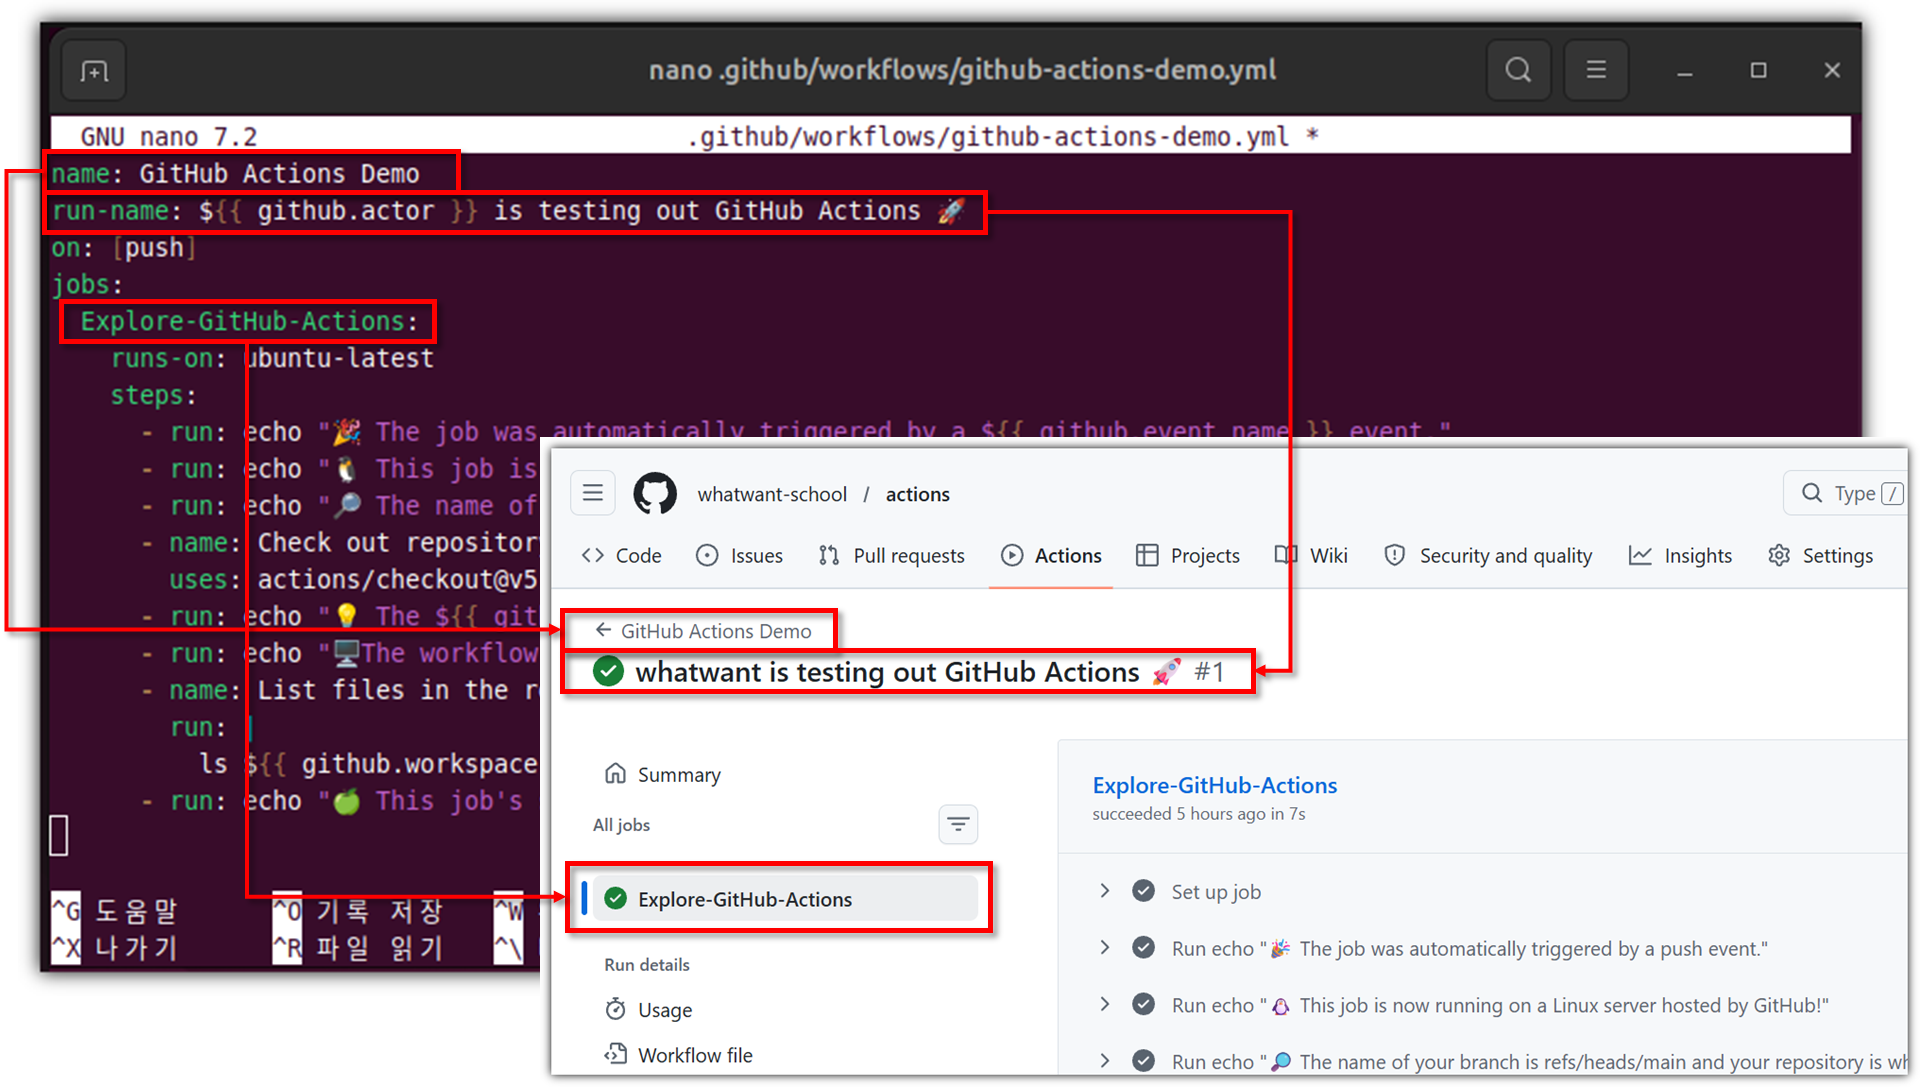The height and width of the screenshot is (1087, 1920).
Task: Open the Security and quality tab
Action: (1488, 556)
